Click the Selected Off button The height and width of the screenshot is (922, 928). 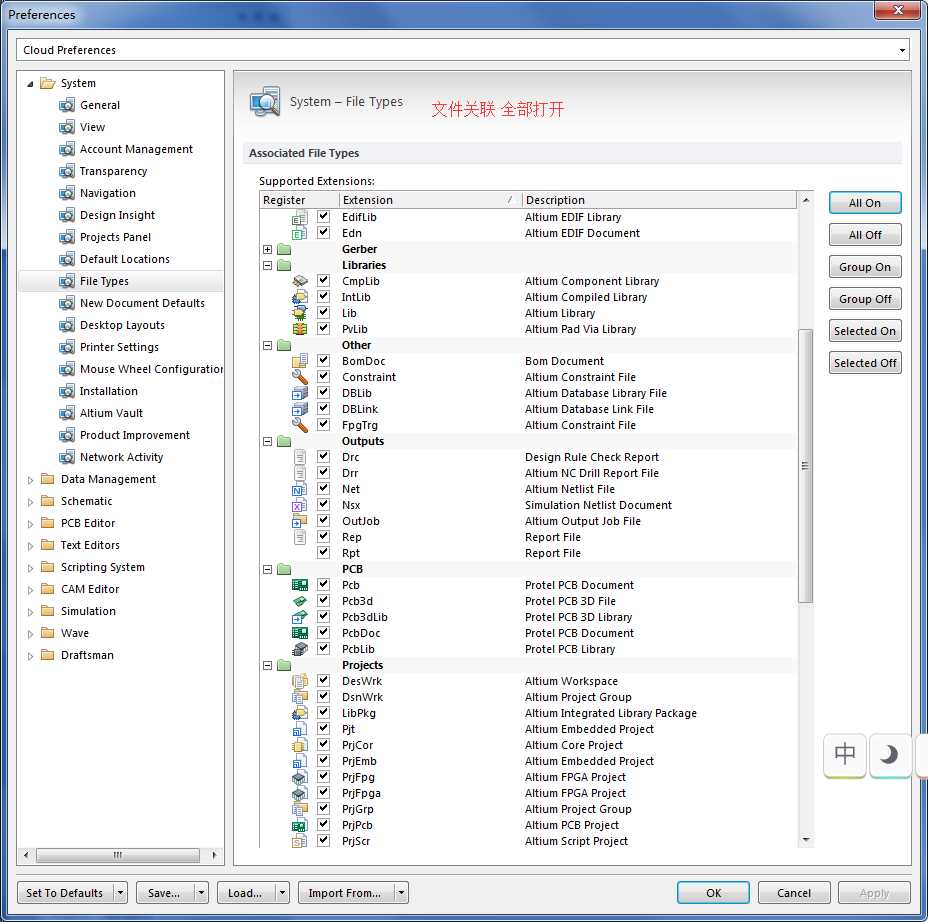click(x=865, y=363)
